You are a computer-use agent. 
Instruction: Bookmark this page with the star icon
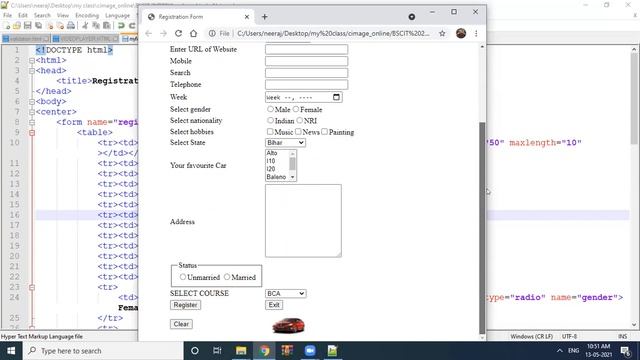[442, 33]
